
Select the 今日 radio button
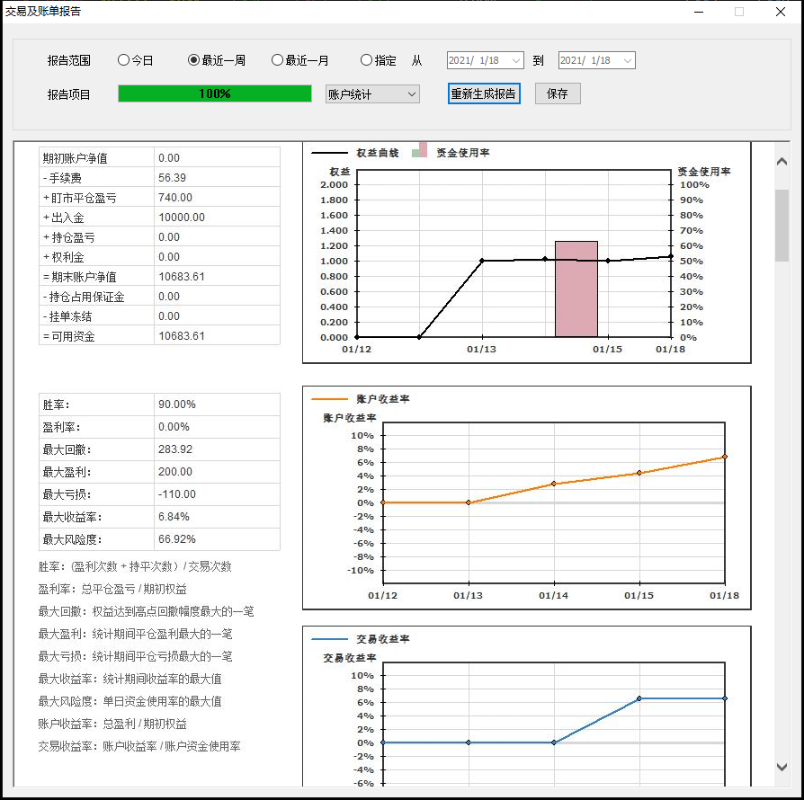click(x=124, y=60)
